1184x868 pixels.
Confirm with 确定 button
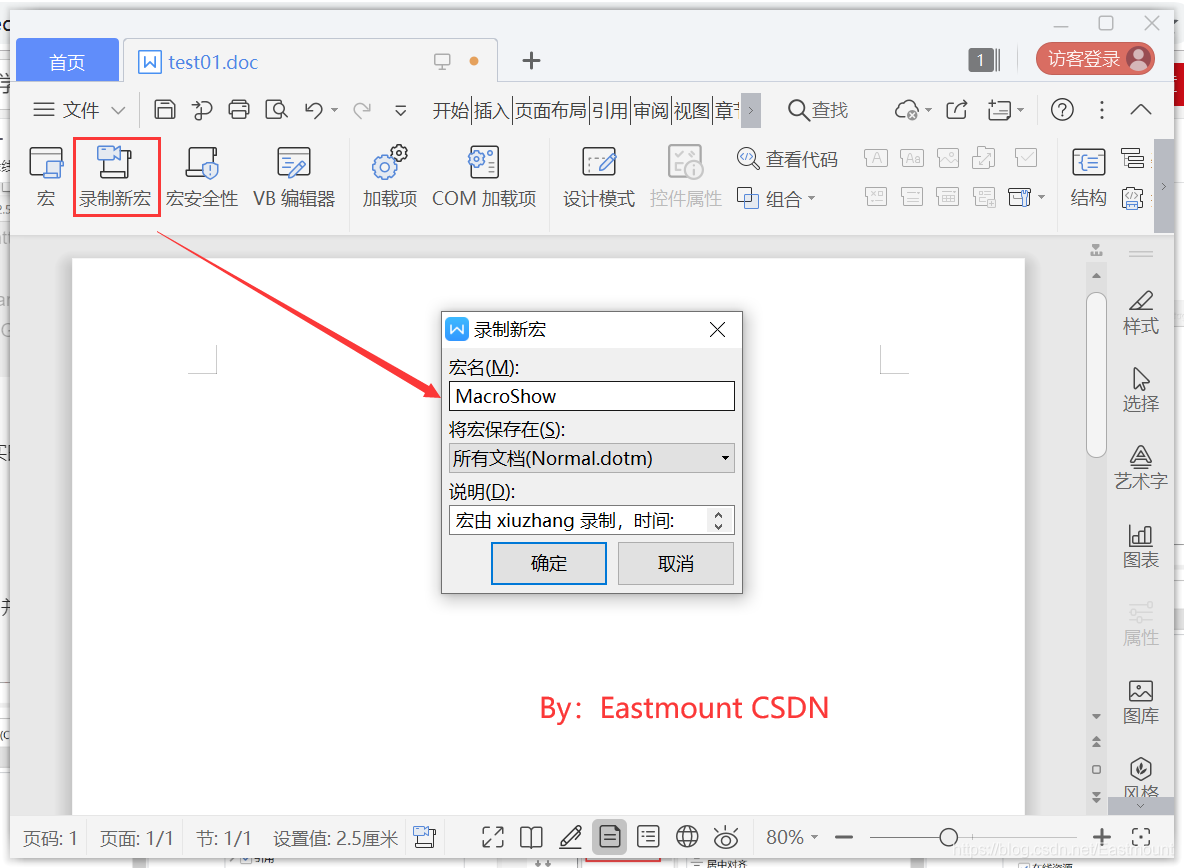pyautogui.click(x=548, y=563)
